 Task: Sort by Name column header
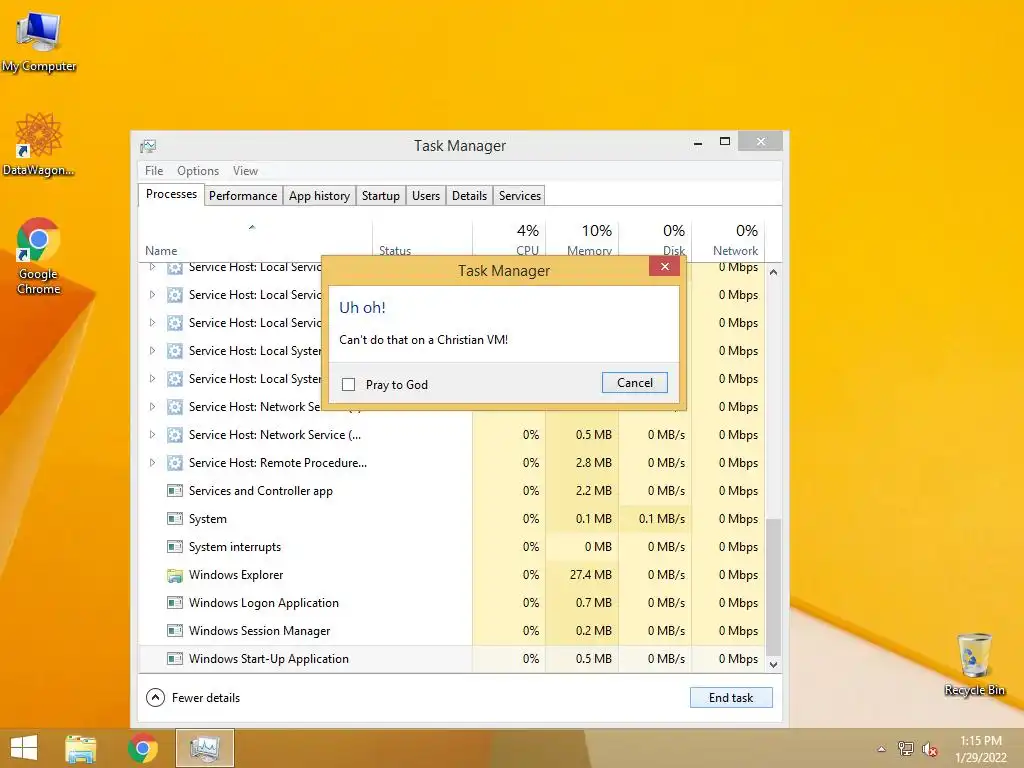pos(255,240)
